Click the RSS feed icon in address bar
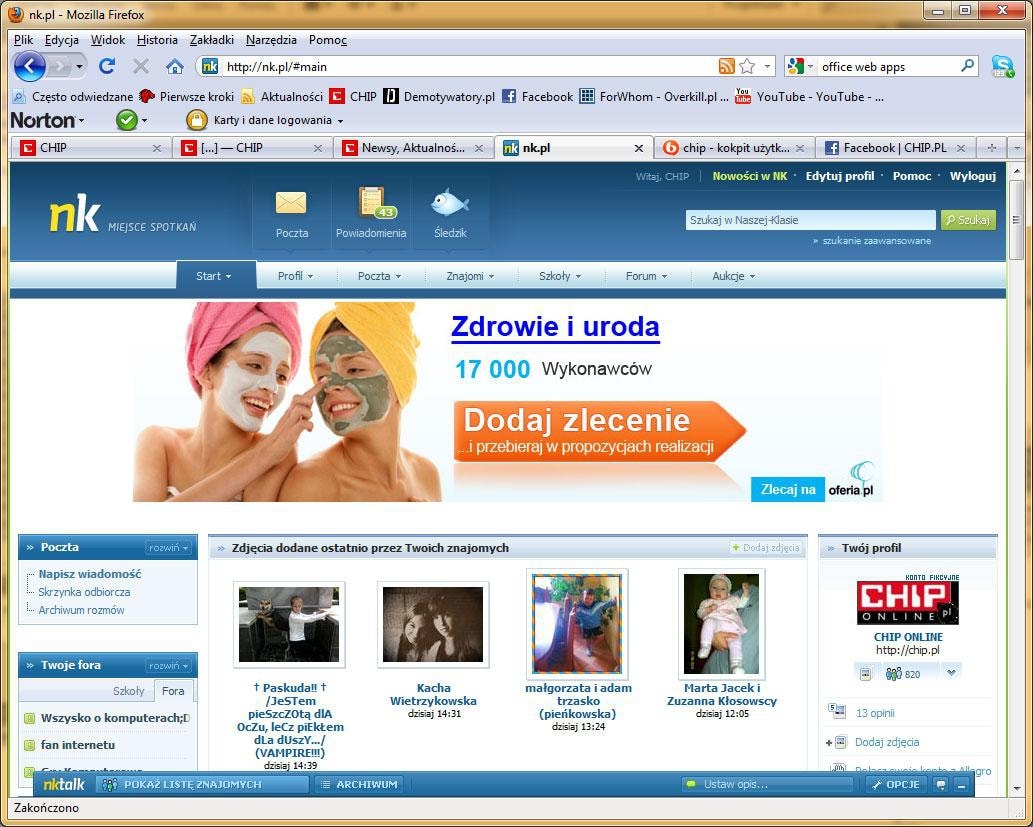The width and height of the screenshot is (1033, 827). click(726, 66)
